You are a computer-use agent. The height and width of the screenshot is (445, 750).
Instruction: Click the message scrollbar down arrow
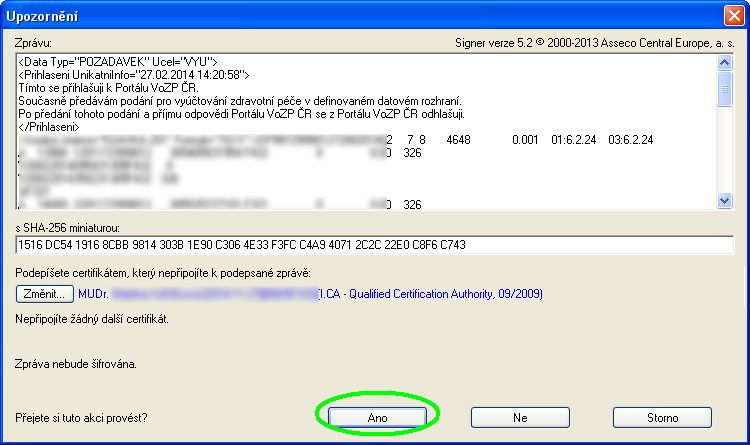(x=725, y=202)
